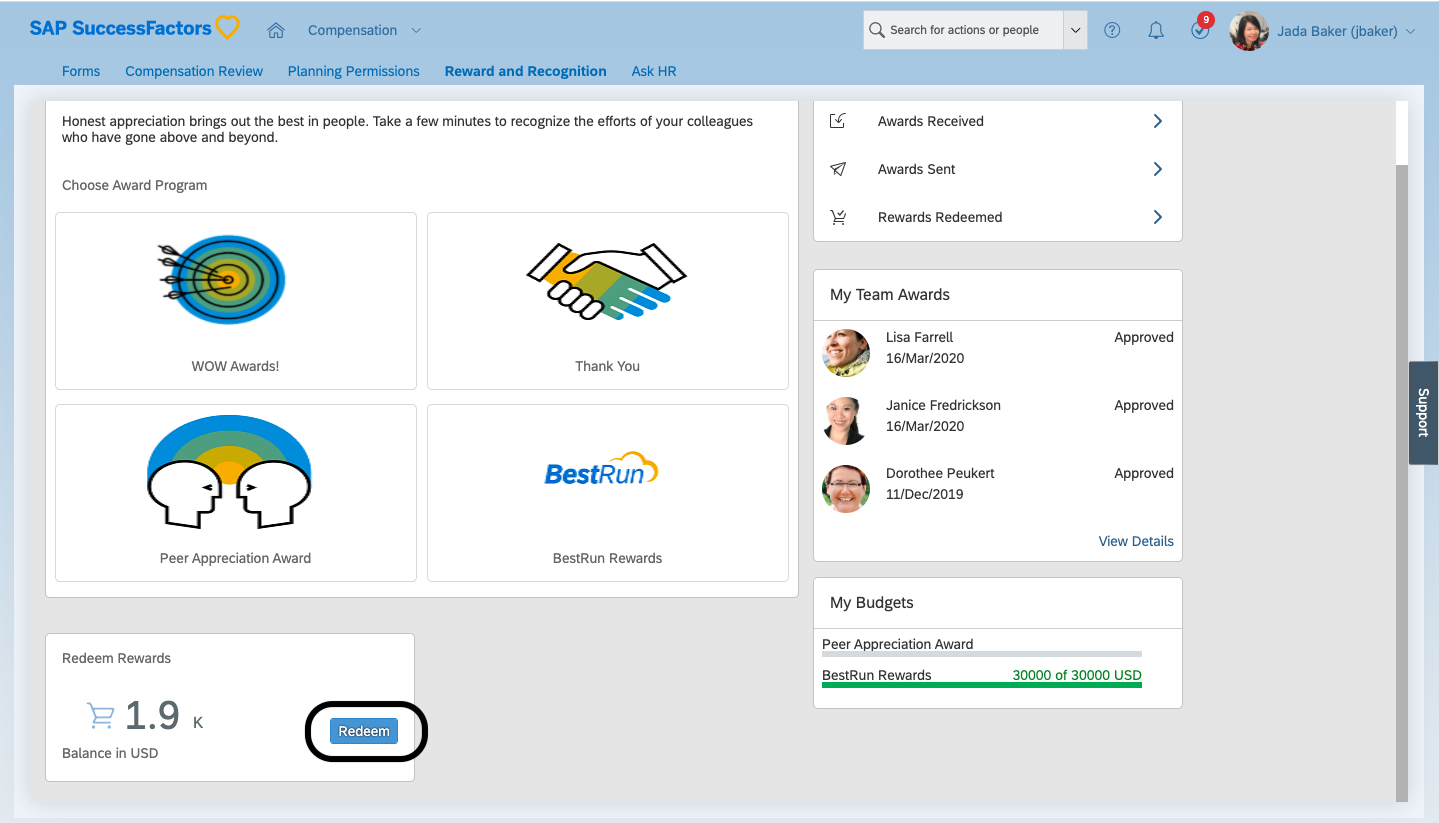Open the Jada Baker (jbaker) user menu
1439x823 pixels.
1346,31
